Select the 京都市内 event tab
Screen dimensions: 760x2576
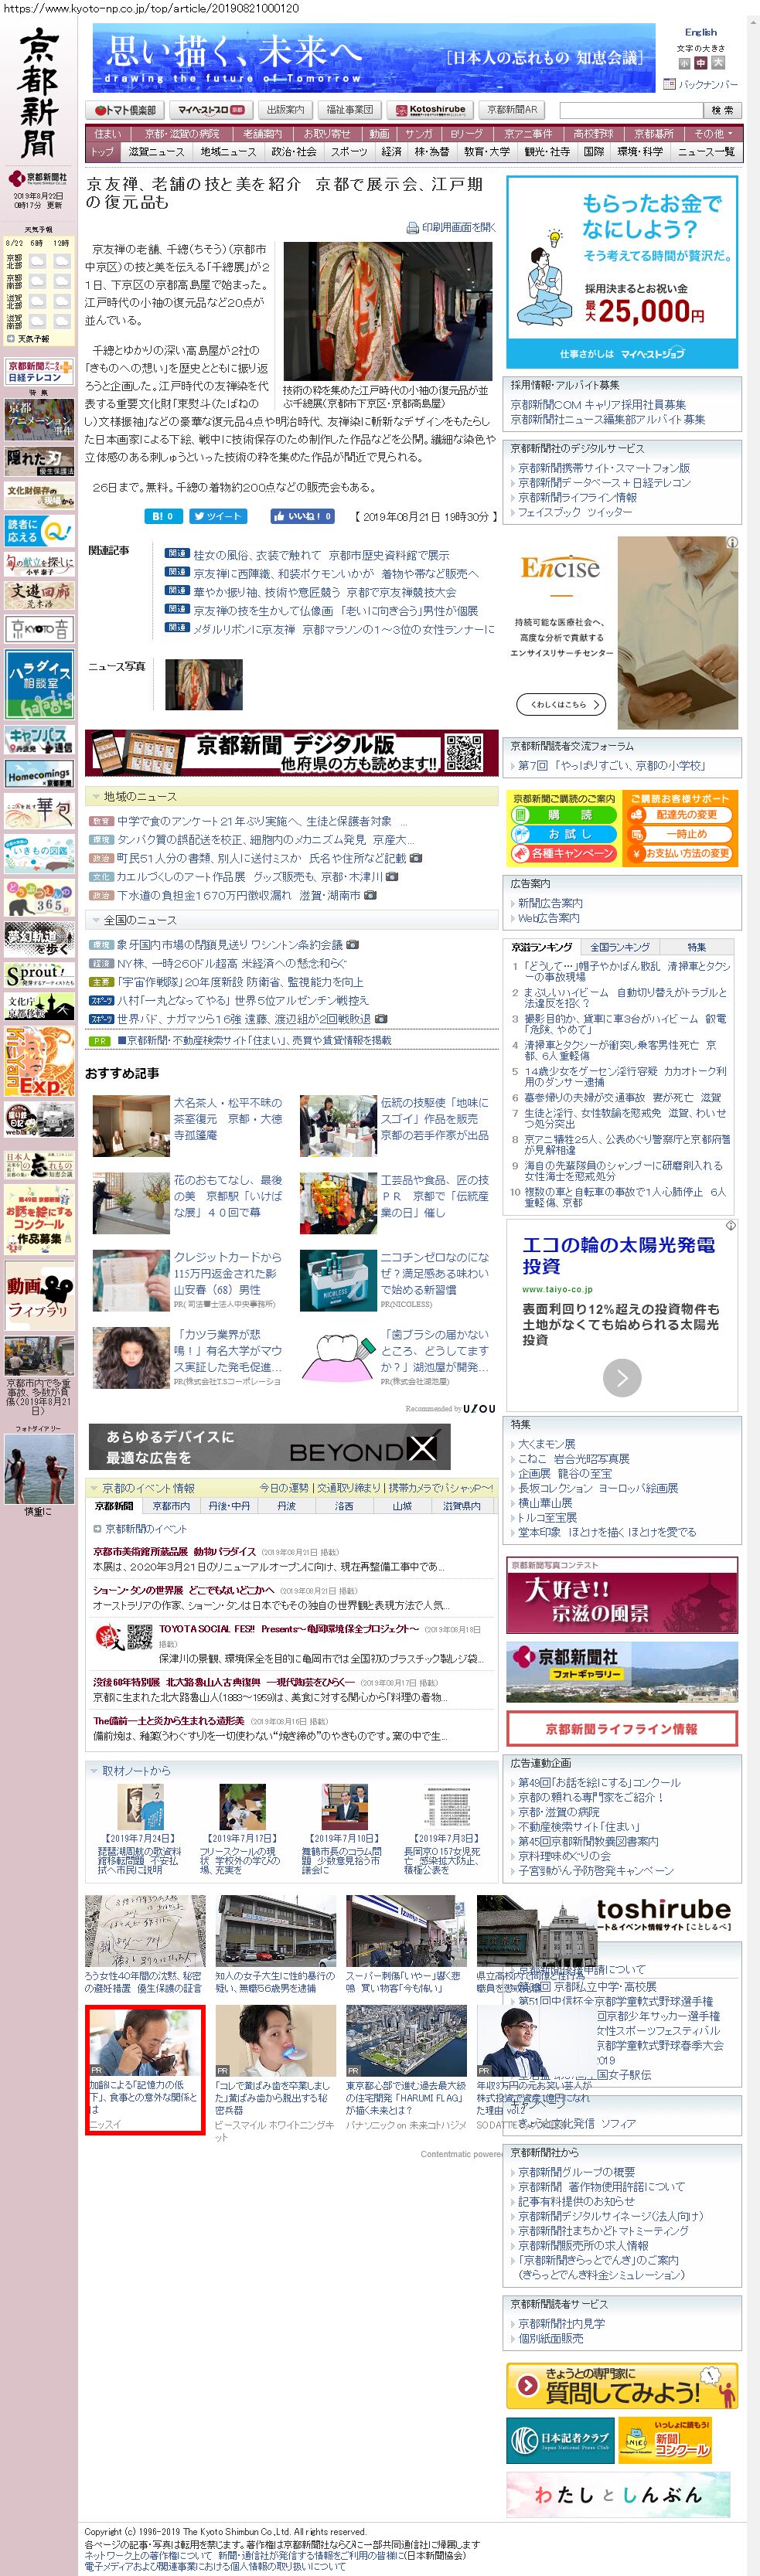[x=171, y=1506]
